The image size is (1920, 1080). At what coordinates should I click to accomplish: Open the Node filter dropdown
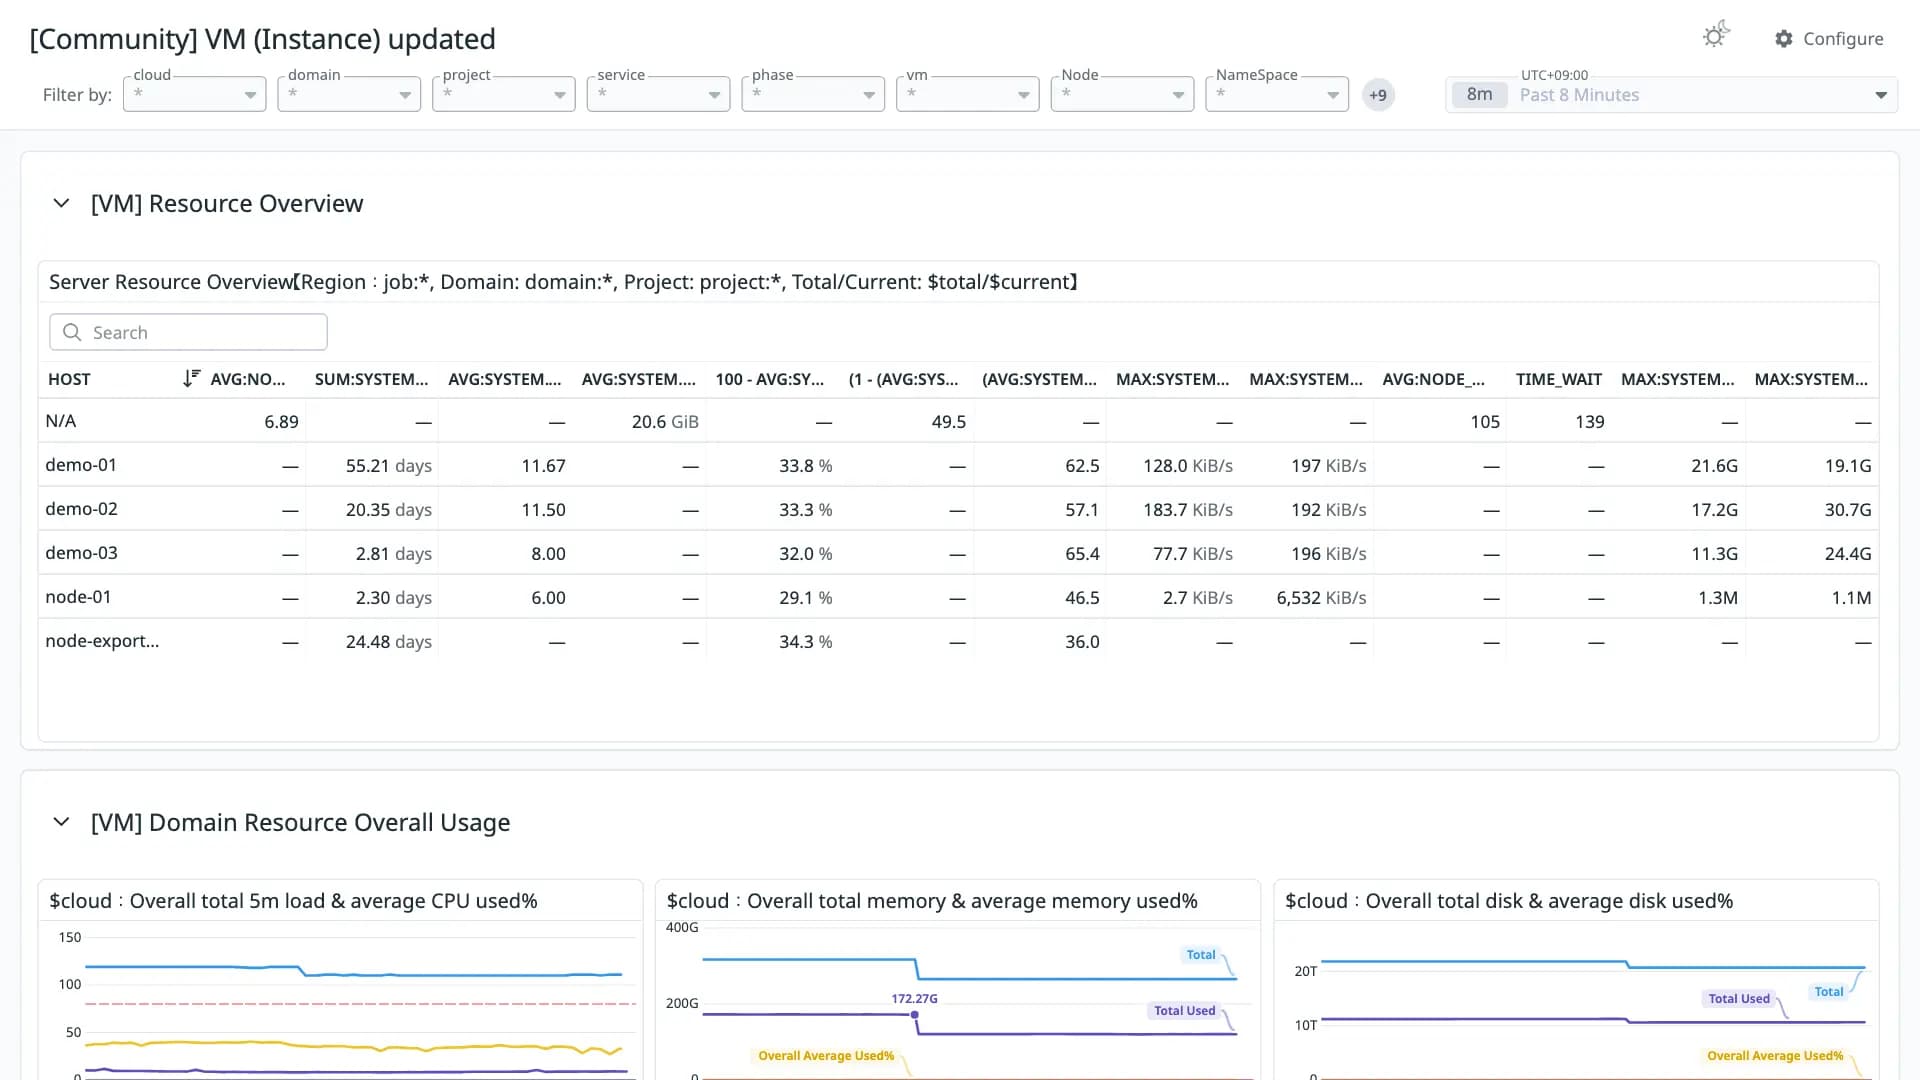tap(1122, 94)
